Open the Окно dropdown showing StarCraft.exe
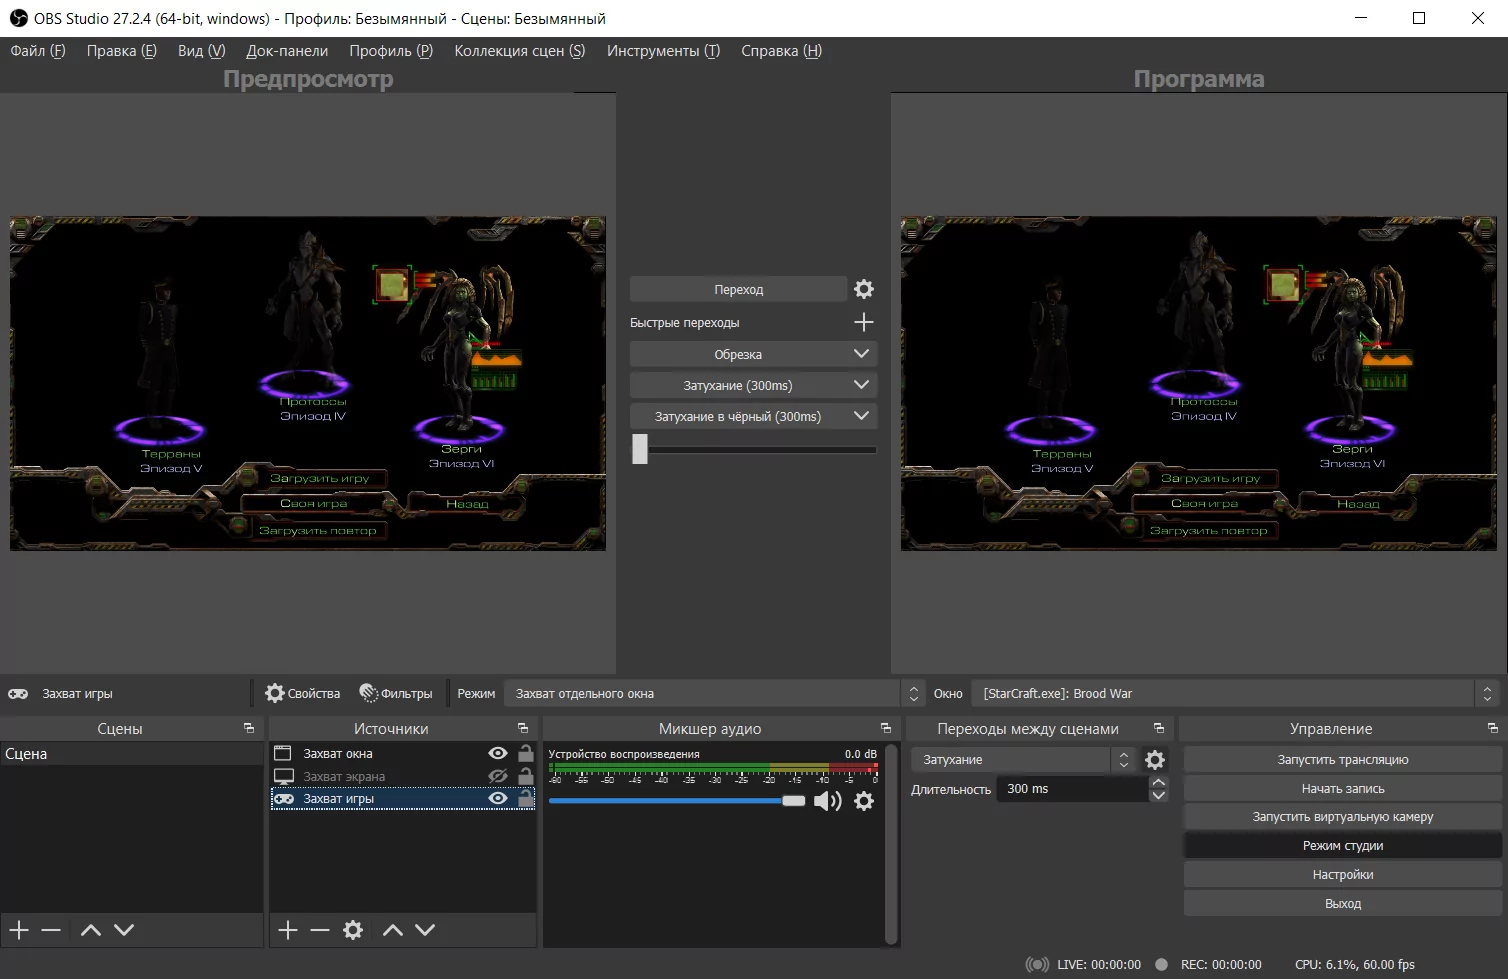The image size is (1508, 979). click(1235, 693)
